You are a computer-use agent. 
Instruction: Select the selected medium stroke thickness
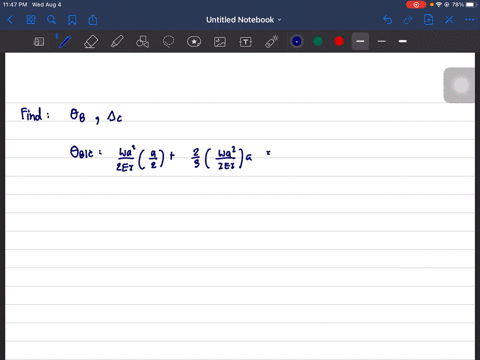(x=360, y=41)
